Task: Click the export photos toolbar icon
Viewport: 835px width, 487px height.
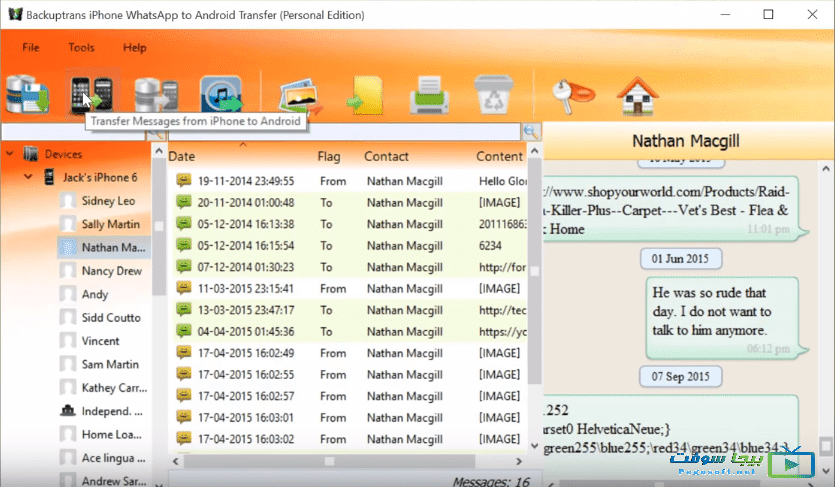Action: [300, 96]
